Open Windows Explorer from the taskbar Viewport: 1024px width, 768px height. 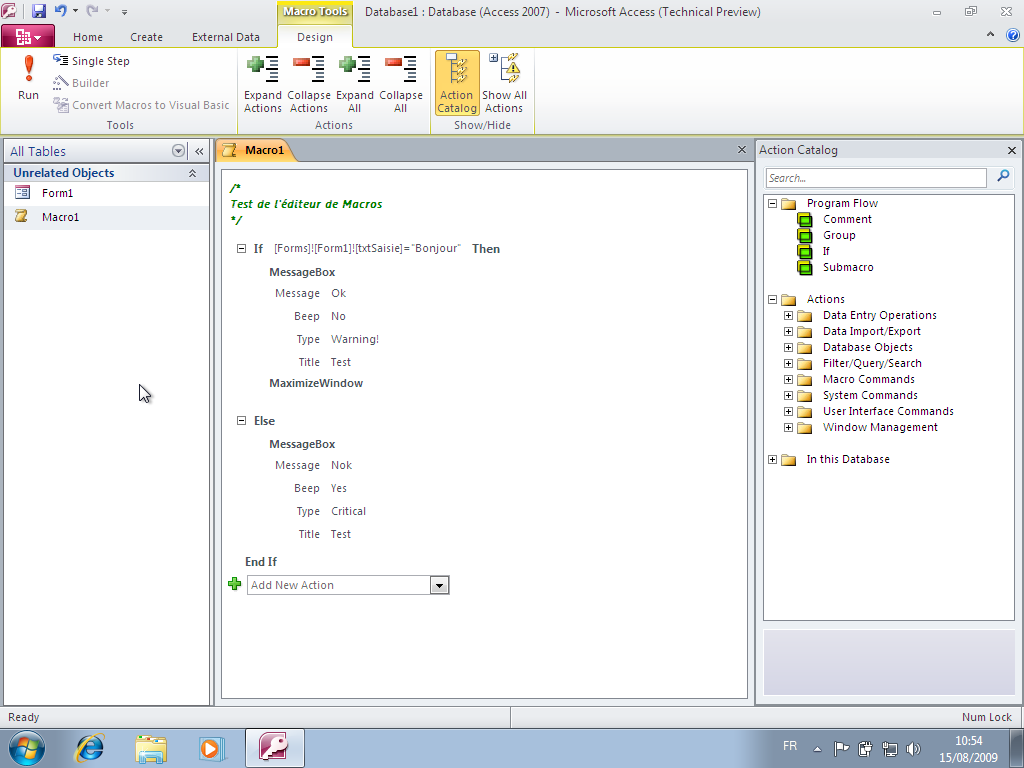pyautogui.click(x=151, y=748)
